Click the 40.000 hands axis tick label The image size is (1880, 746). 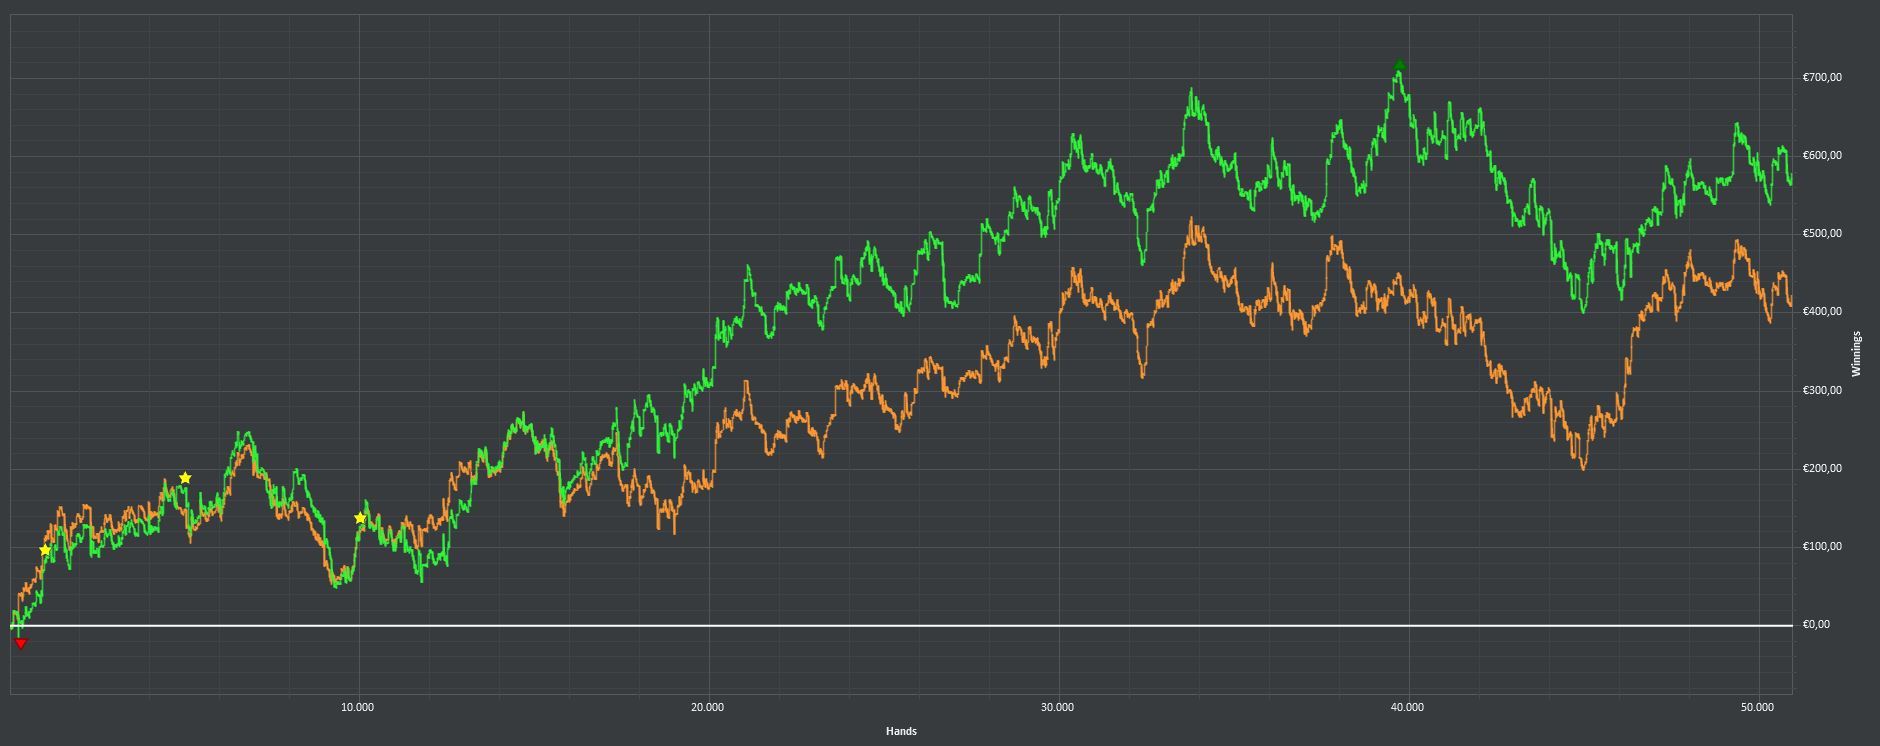tap(1407, 708)
